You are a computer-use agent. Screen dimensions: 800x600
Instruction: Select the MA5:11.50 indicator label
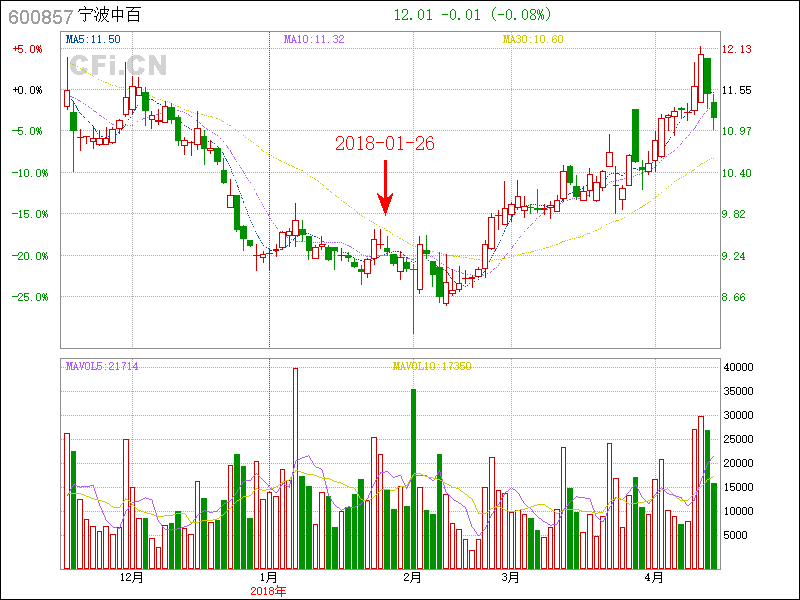(x=93, y=39)
